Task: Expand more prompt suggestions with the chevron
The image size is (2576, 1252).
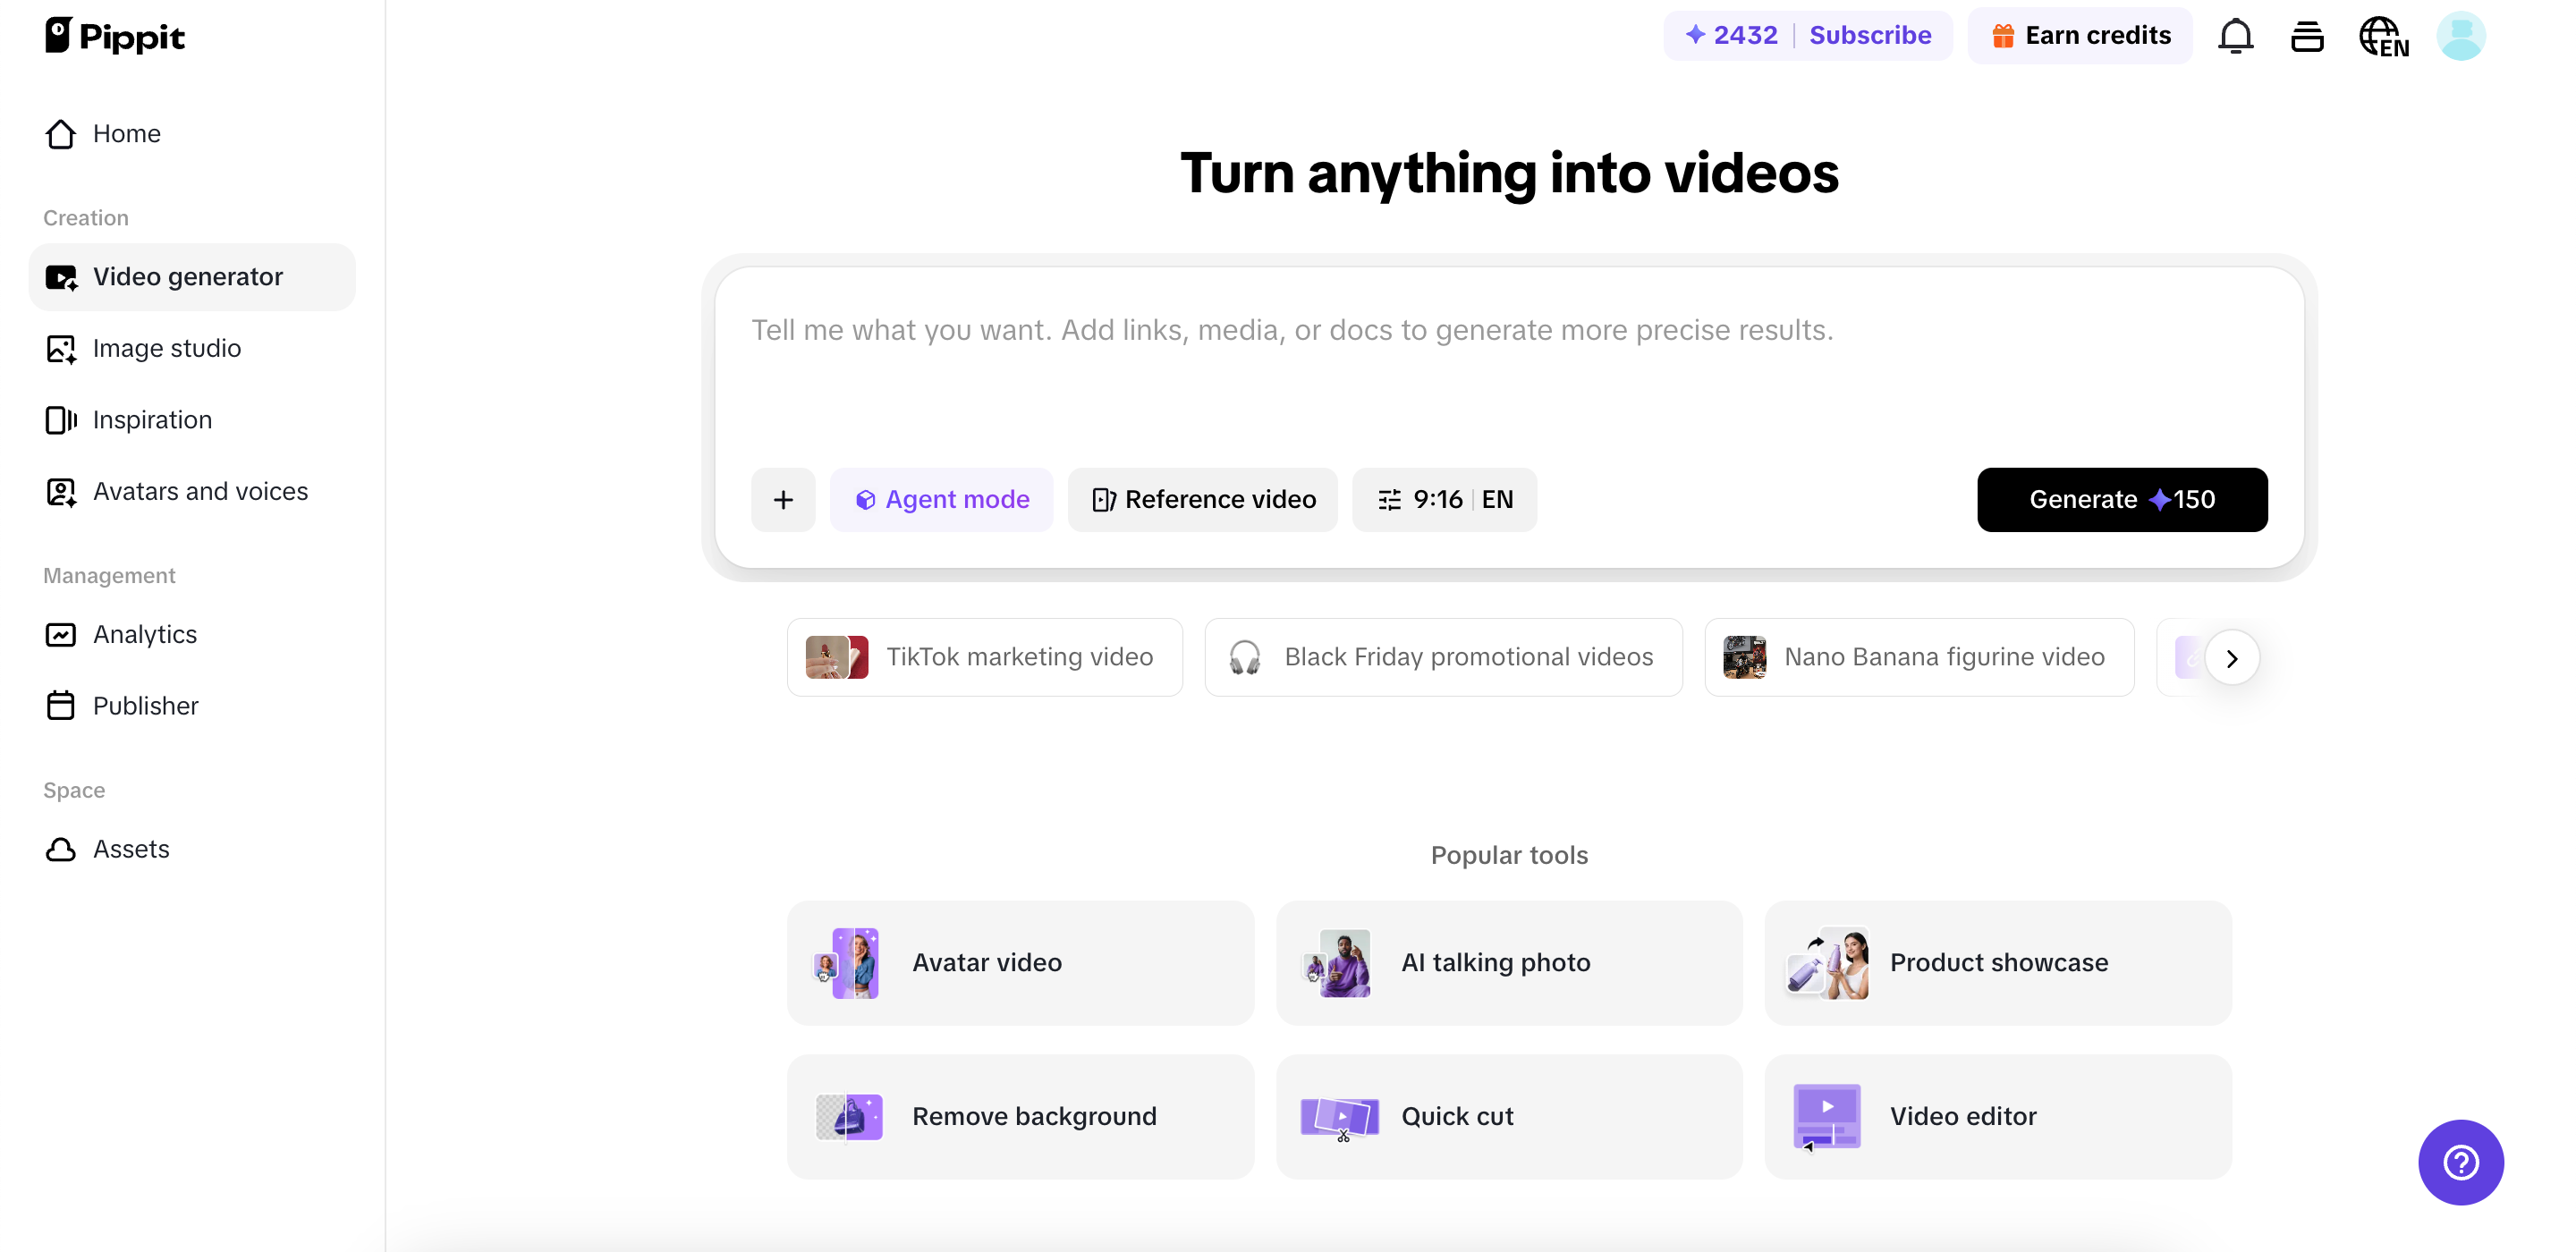Action: click(2233, 657)
